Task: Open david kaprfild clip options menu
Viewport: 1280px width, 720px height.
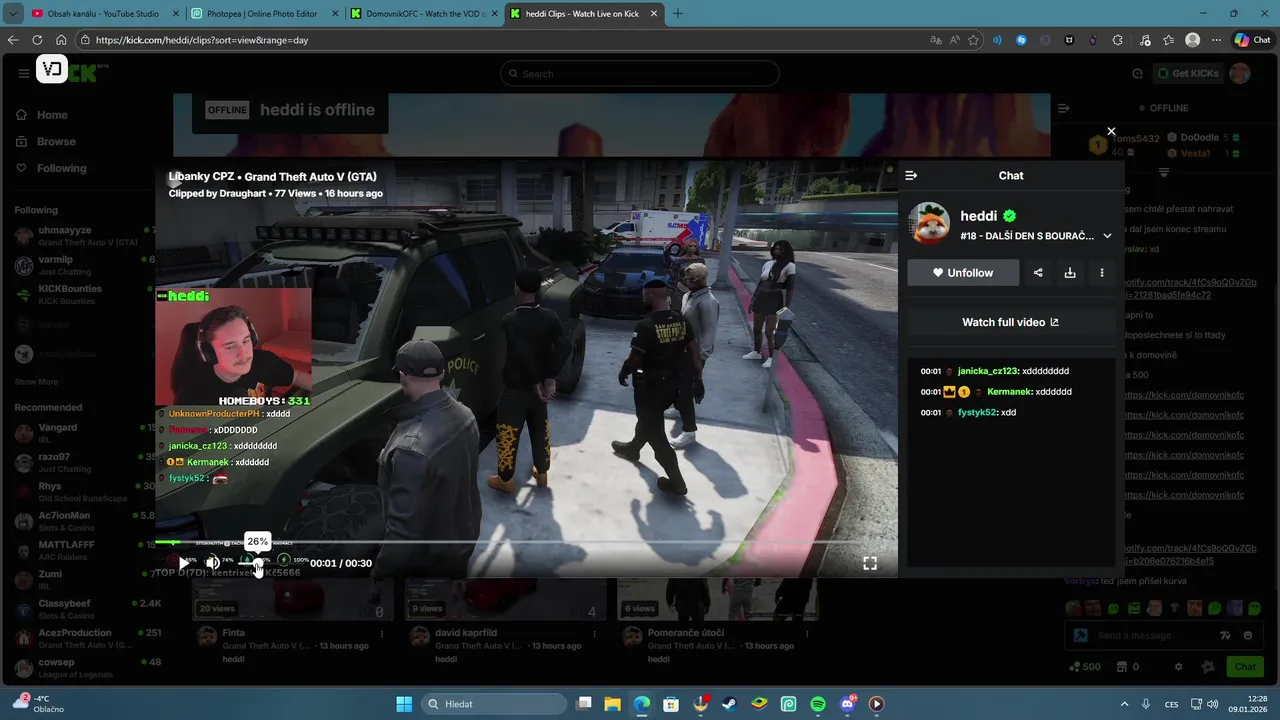Action: tap(593, 633)
